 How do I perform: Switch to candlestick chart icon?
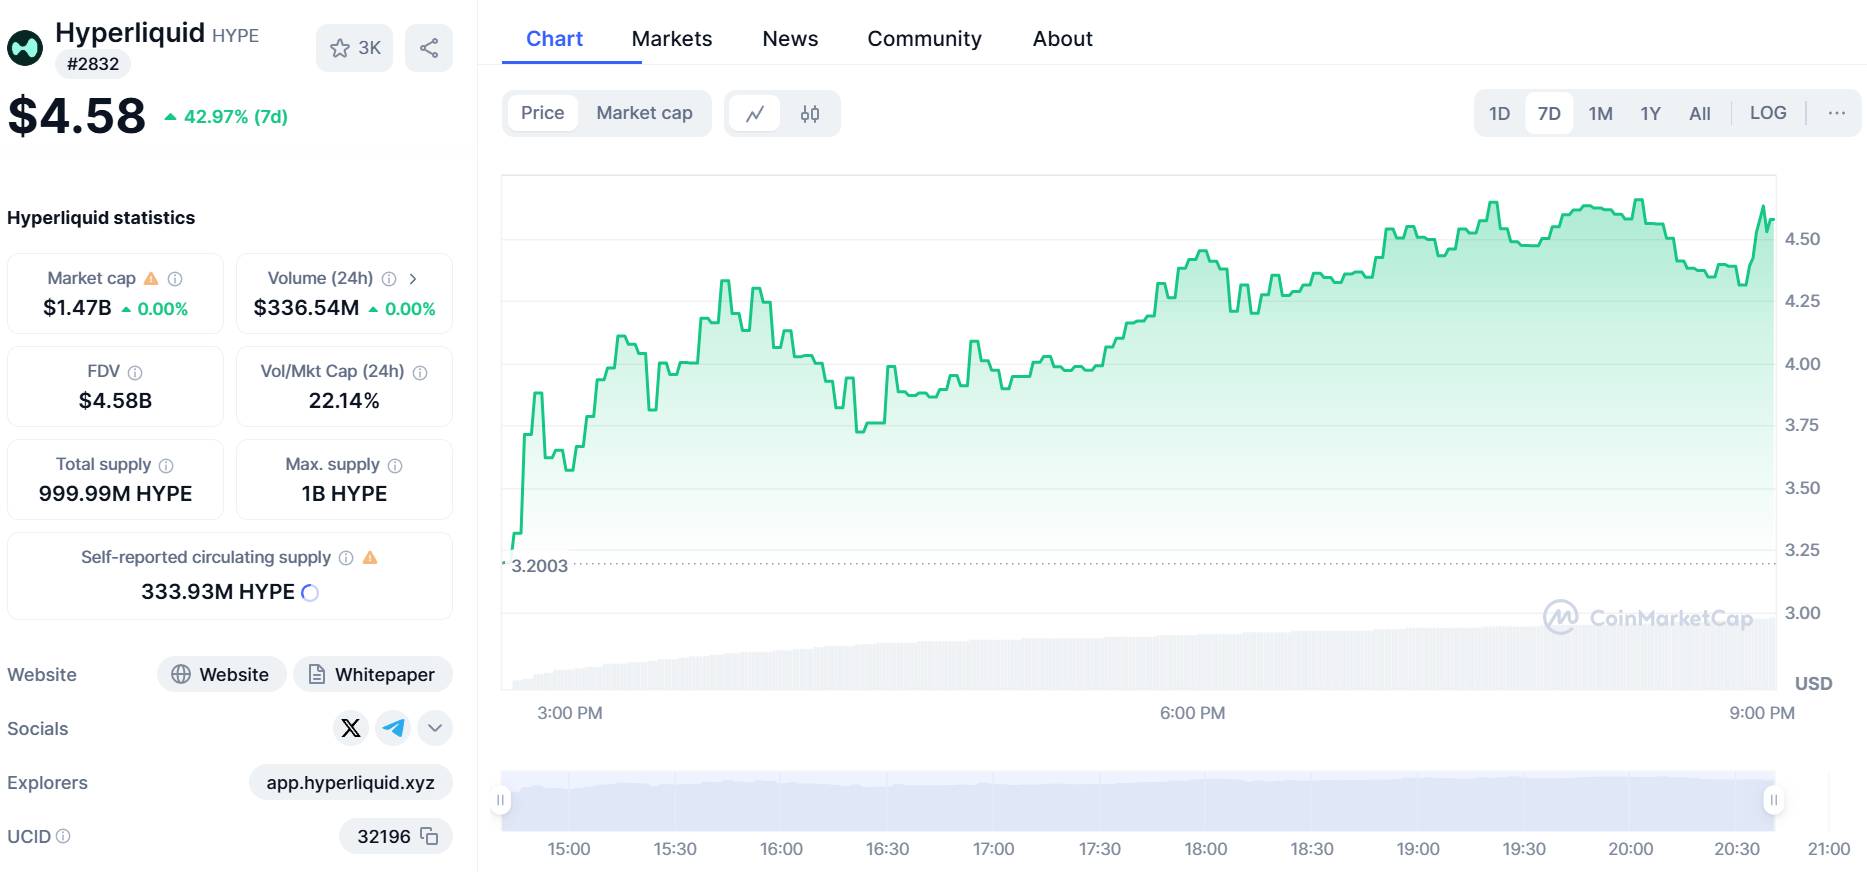[810, 114]
